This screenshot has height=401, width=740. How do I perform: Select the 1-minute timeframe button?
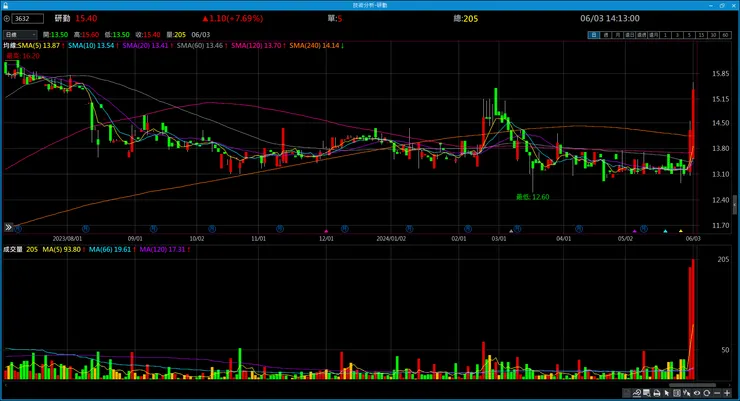point(665,35)
